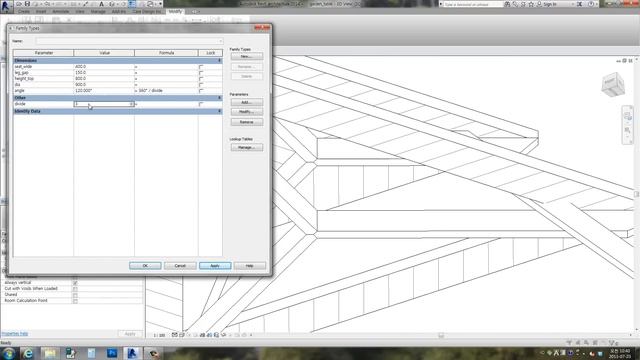The height and width of the screenshot is (360, 640).
Task: Open the Create ribbon tab
Action: point(24,11)
